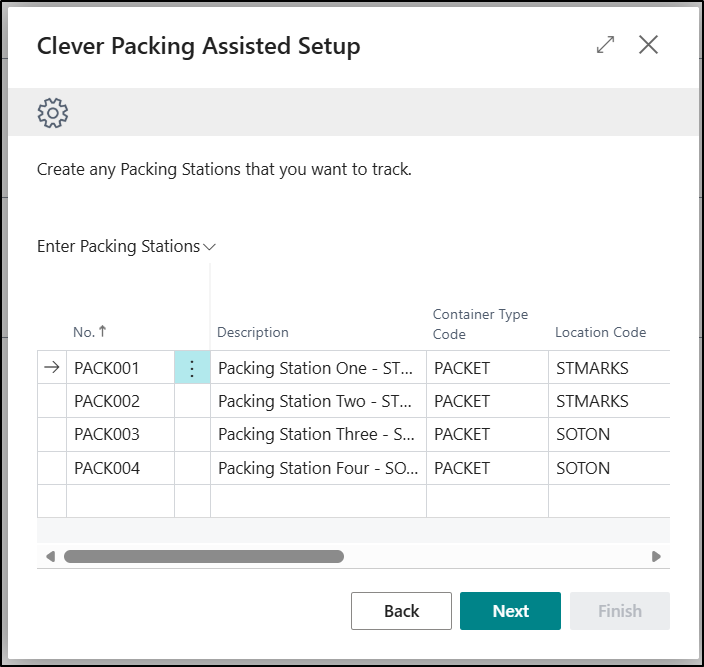The image size is (704, 667).
Task: Close the Clever Packing Assisted Setup dialog
Action: (x=649, y=45)
